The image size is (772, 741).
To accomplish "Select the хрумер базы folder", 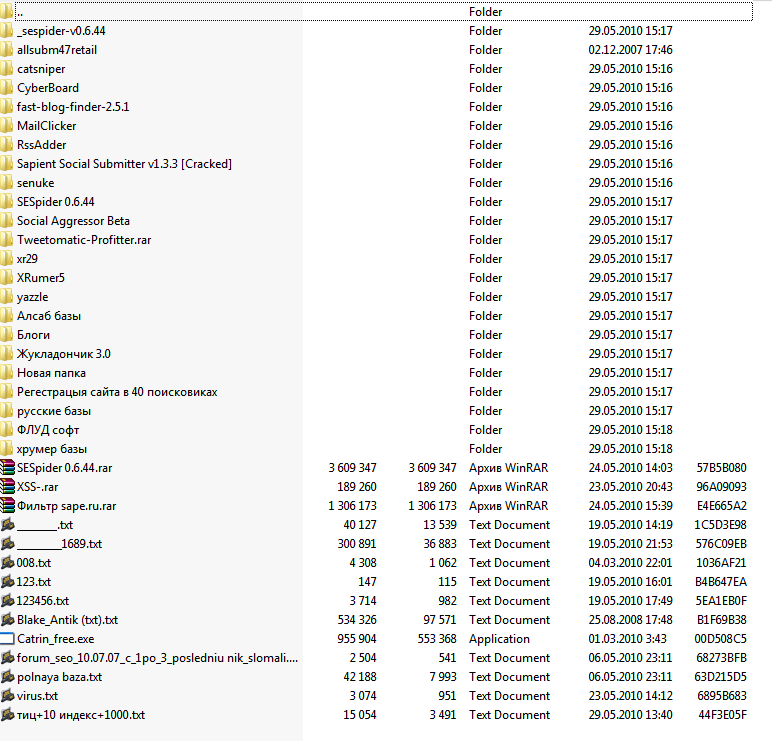I will (52, 449).
